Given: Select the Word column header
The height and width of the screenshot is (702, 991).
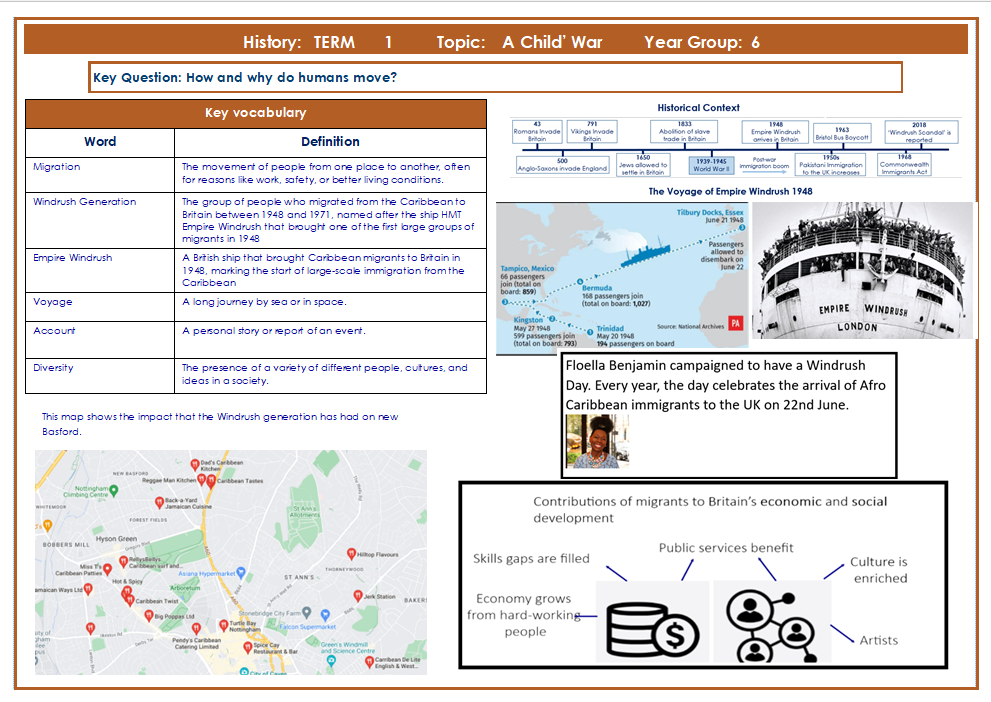Looking at the screenshot, I should tap(100, 142).
